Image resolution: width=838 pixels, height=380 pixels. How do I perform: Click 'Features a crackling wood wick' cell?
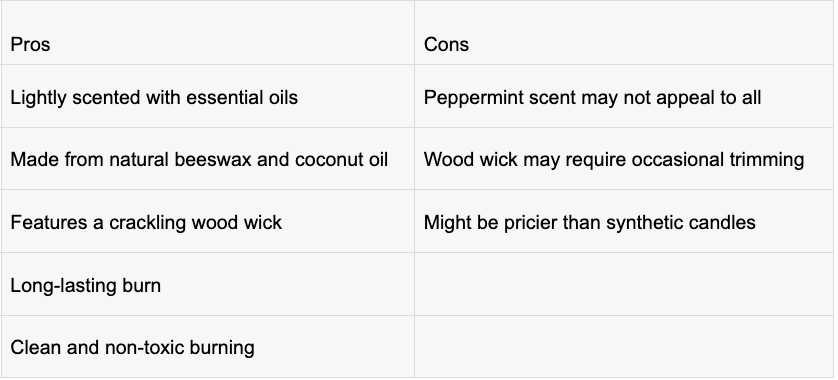207,221
